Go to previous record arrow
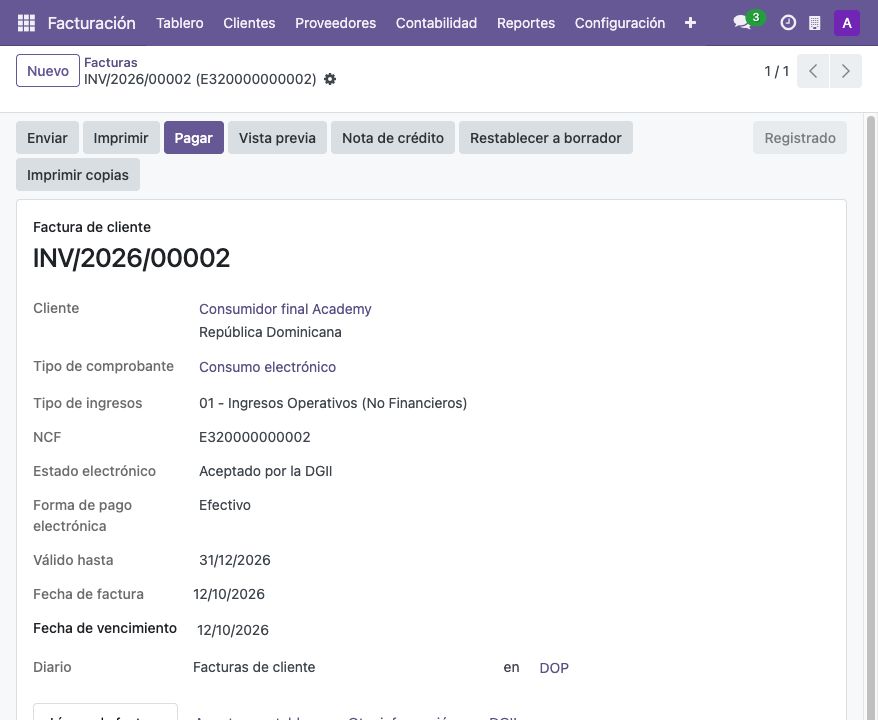 [813, 71]
